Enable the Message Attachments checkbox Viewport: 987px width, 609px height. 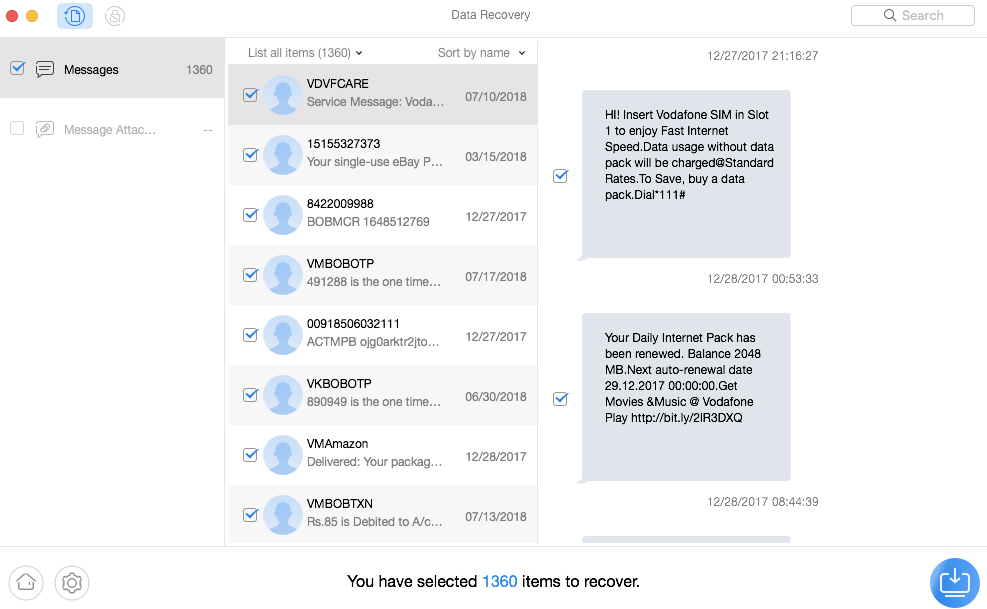coord(17,129)
